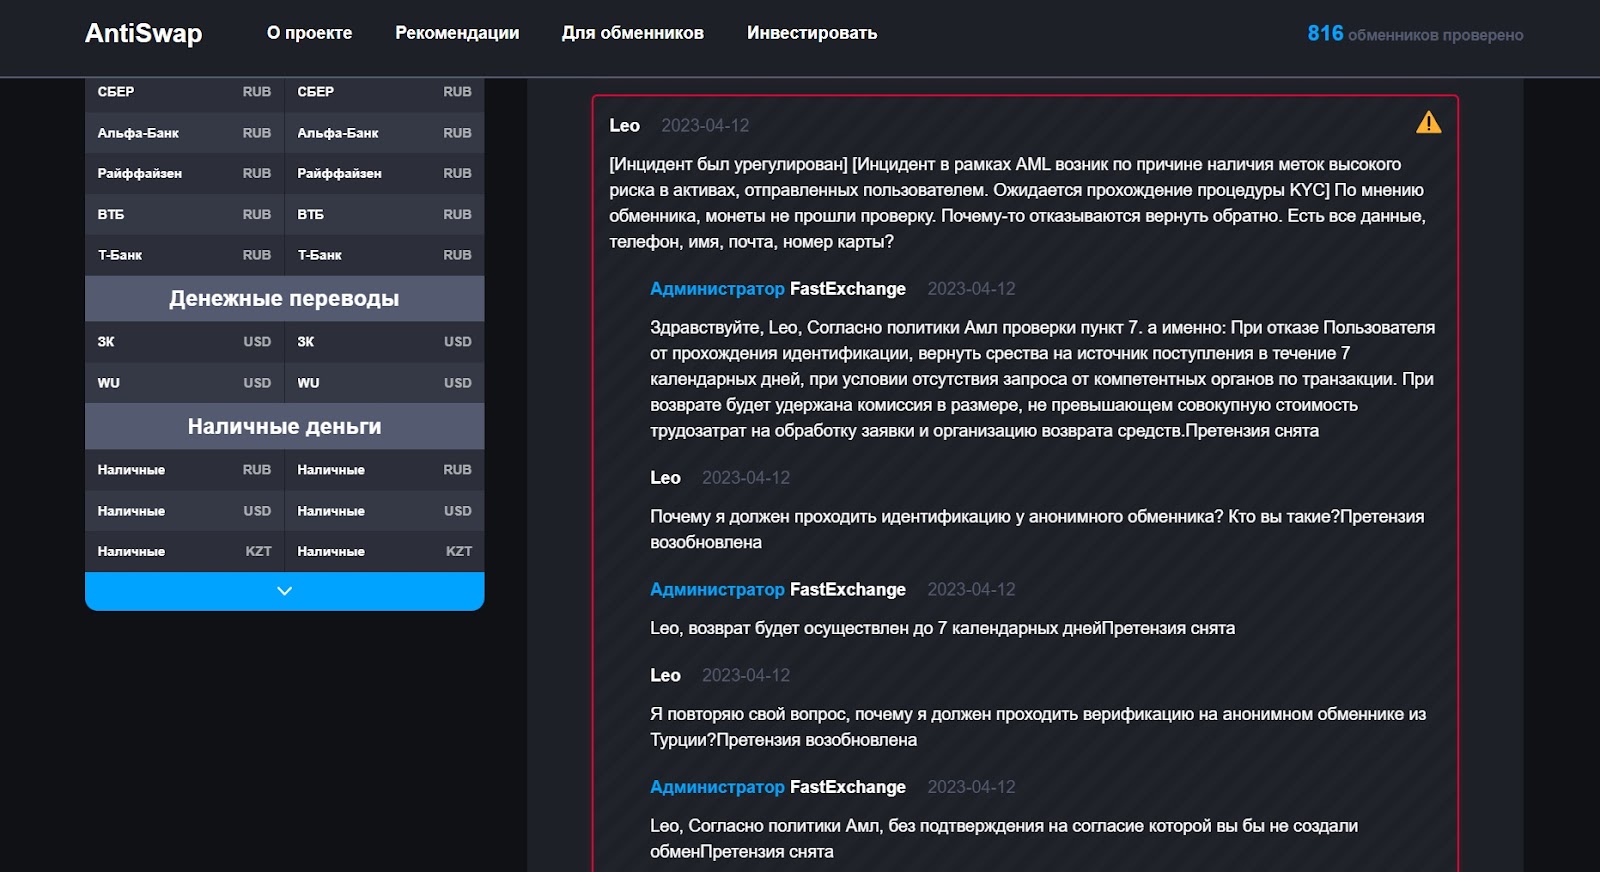Click the last Администратор FastExchange reply header

click(777, 787)
